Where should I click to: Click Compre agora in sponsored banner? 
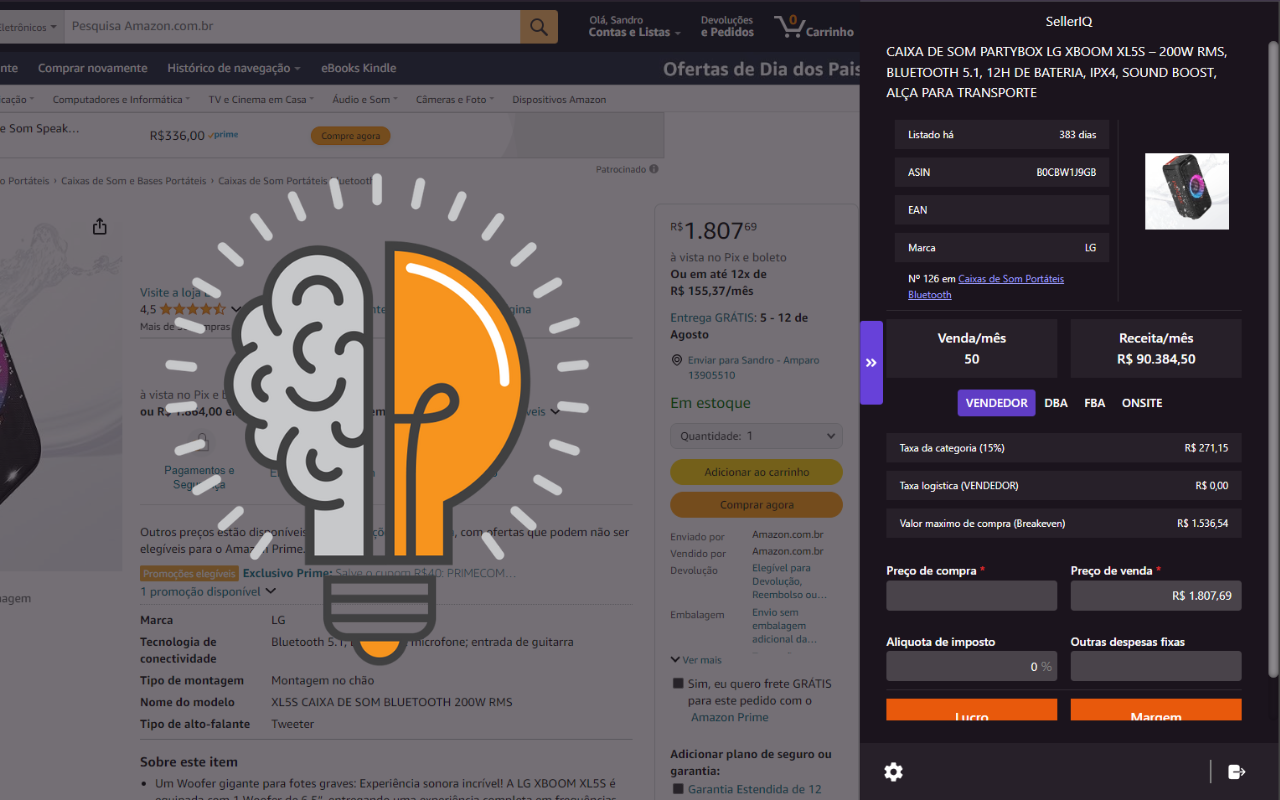click(x=351, y=136)
